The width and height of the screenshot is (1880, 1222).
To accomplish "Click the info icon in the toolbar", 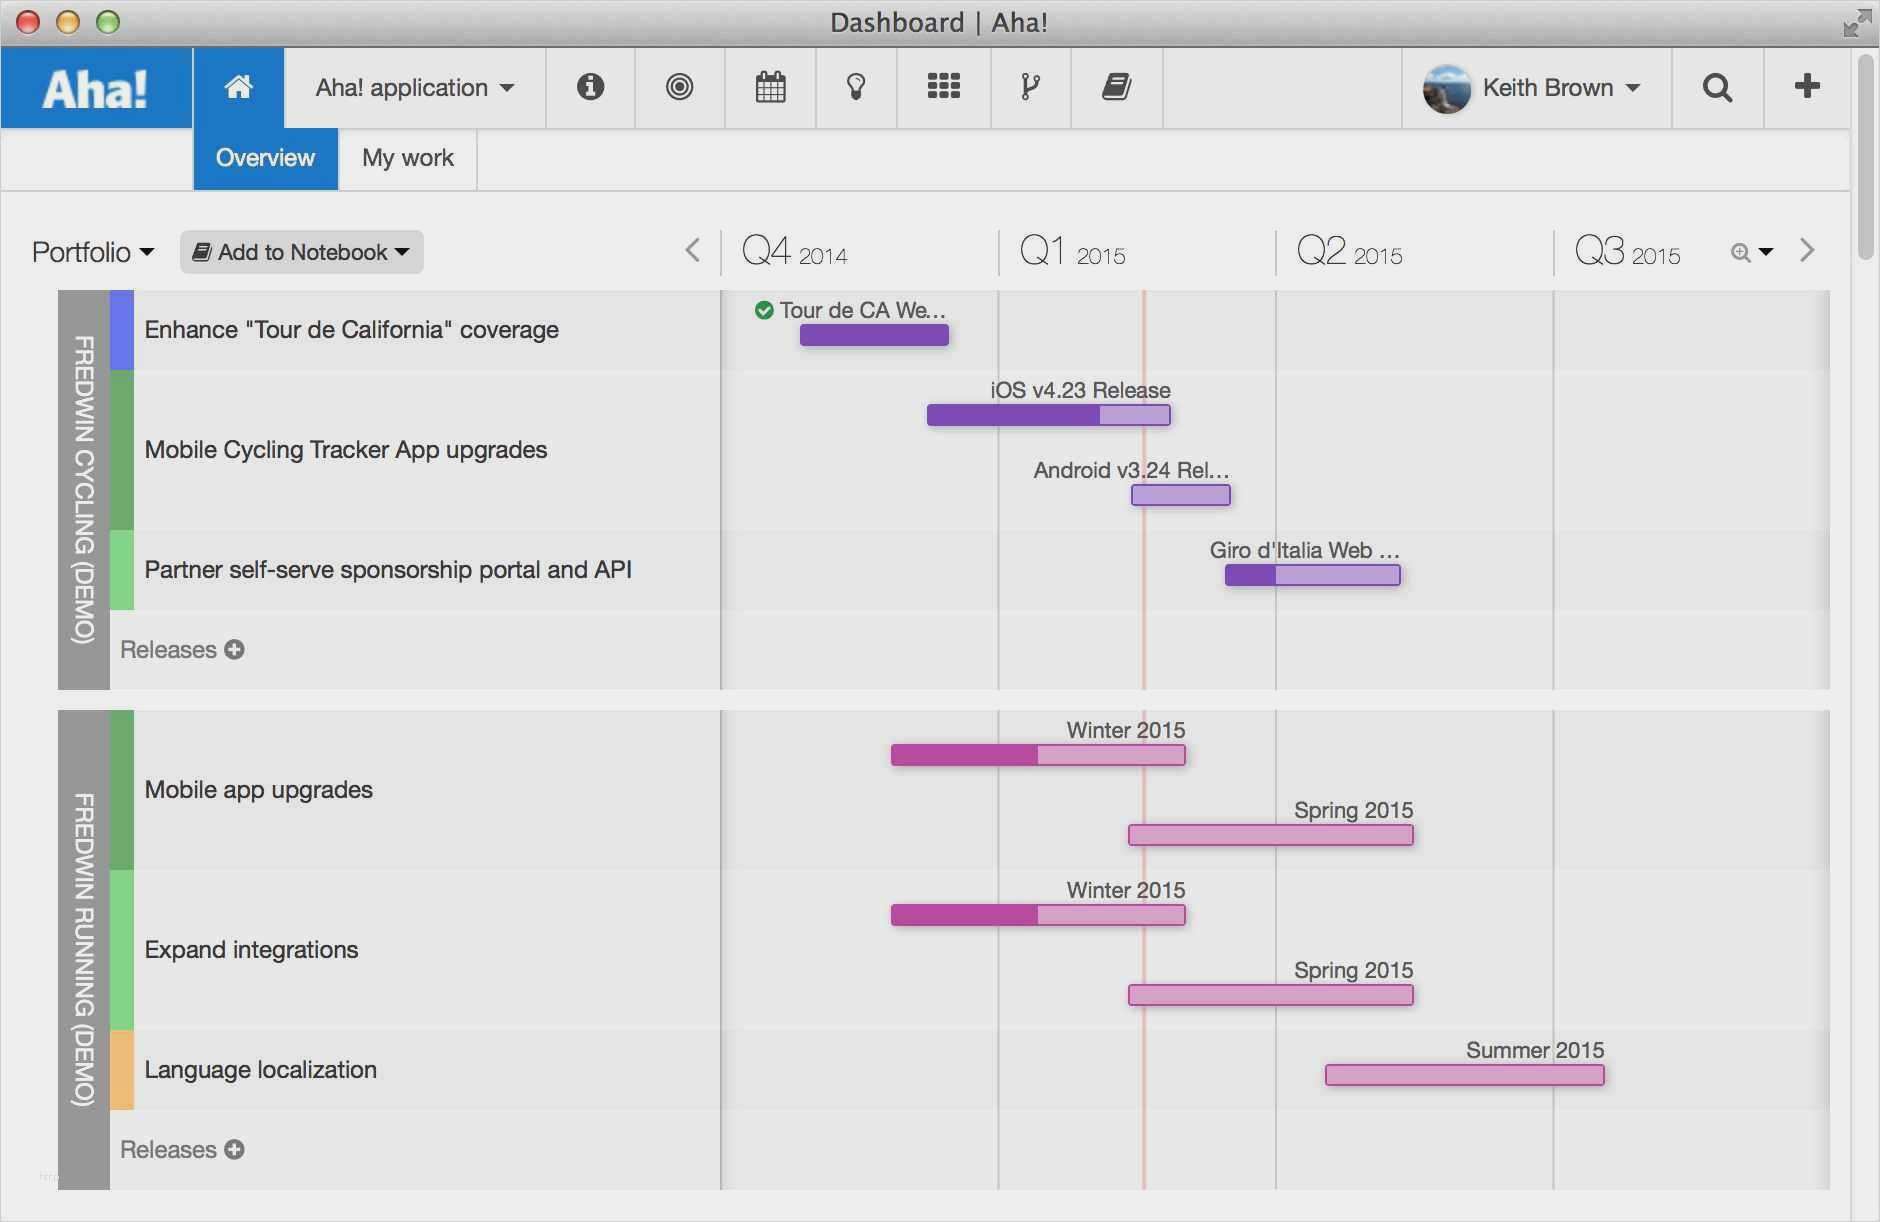I will point(589,88).
